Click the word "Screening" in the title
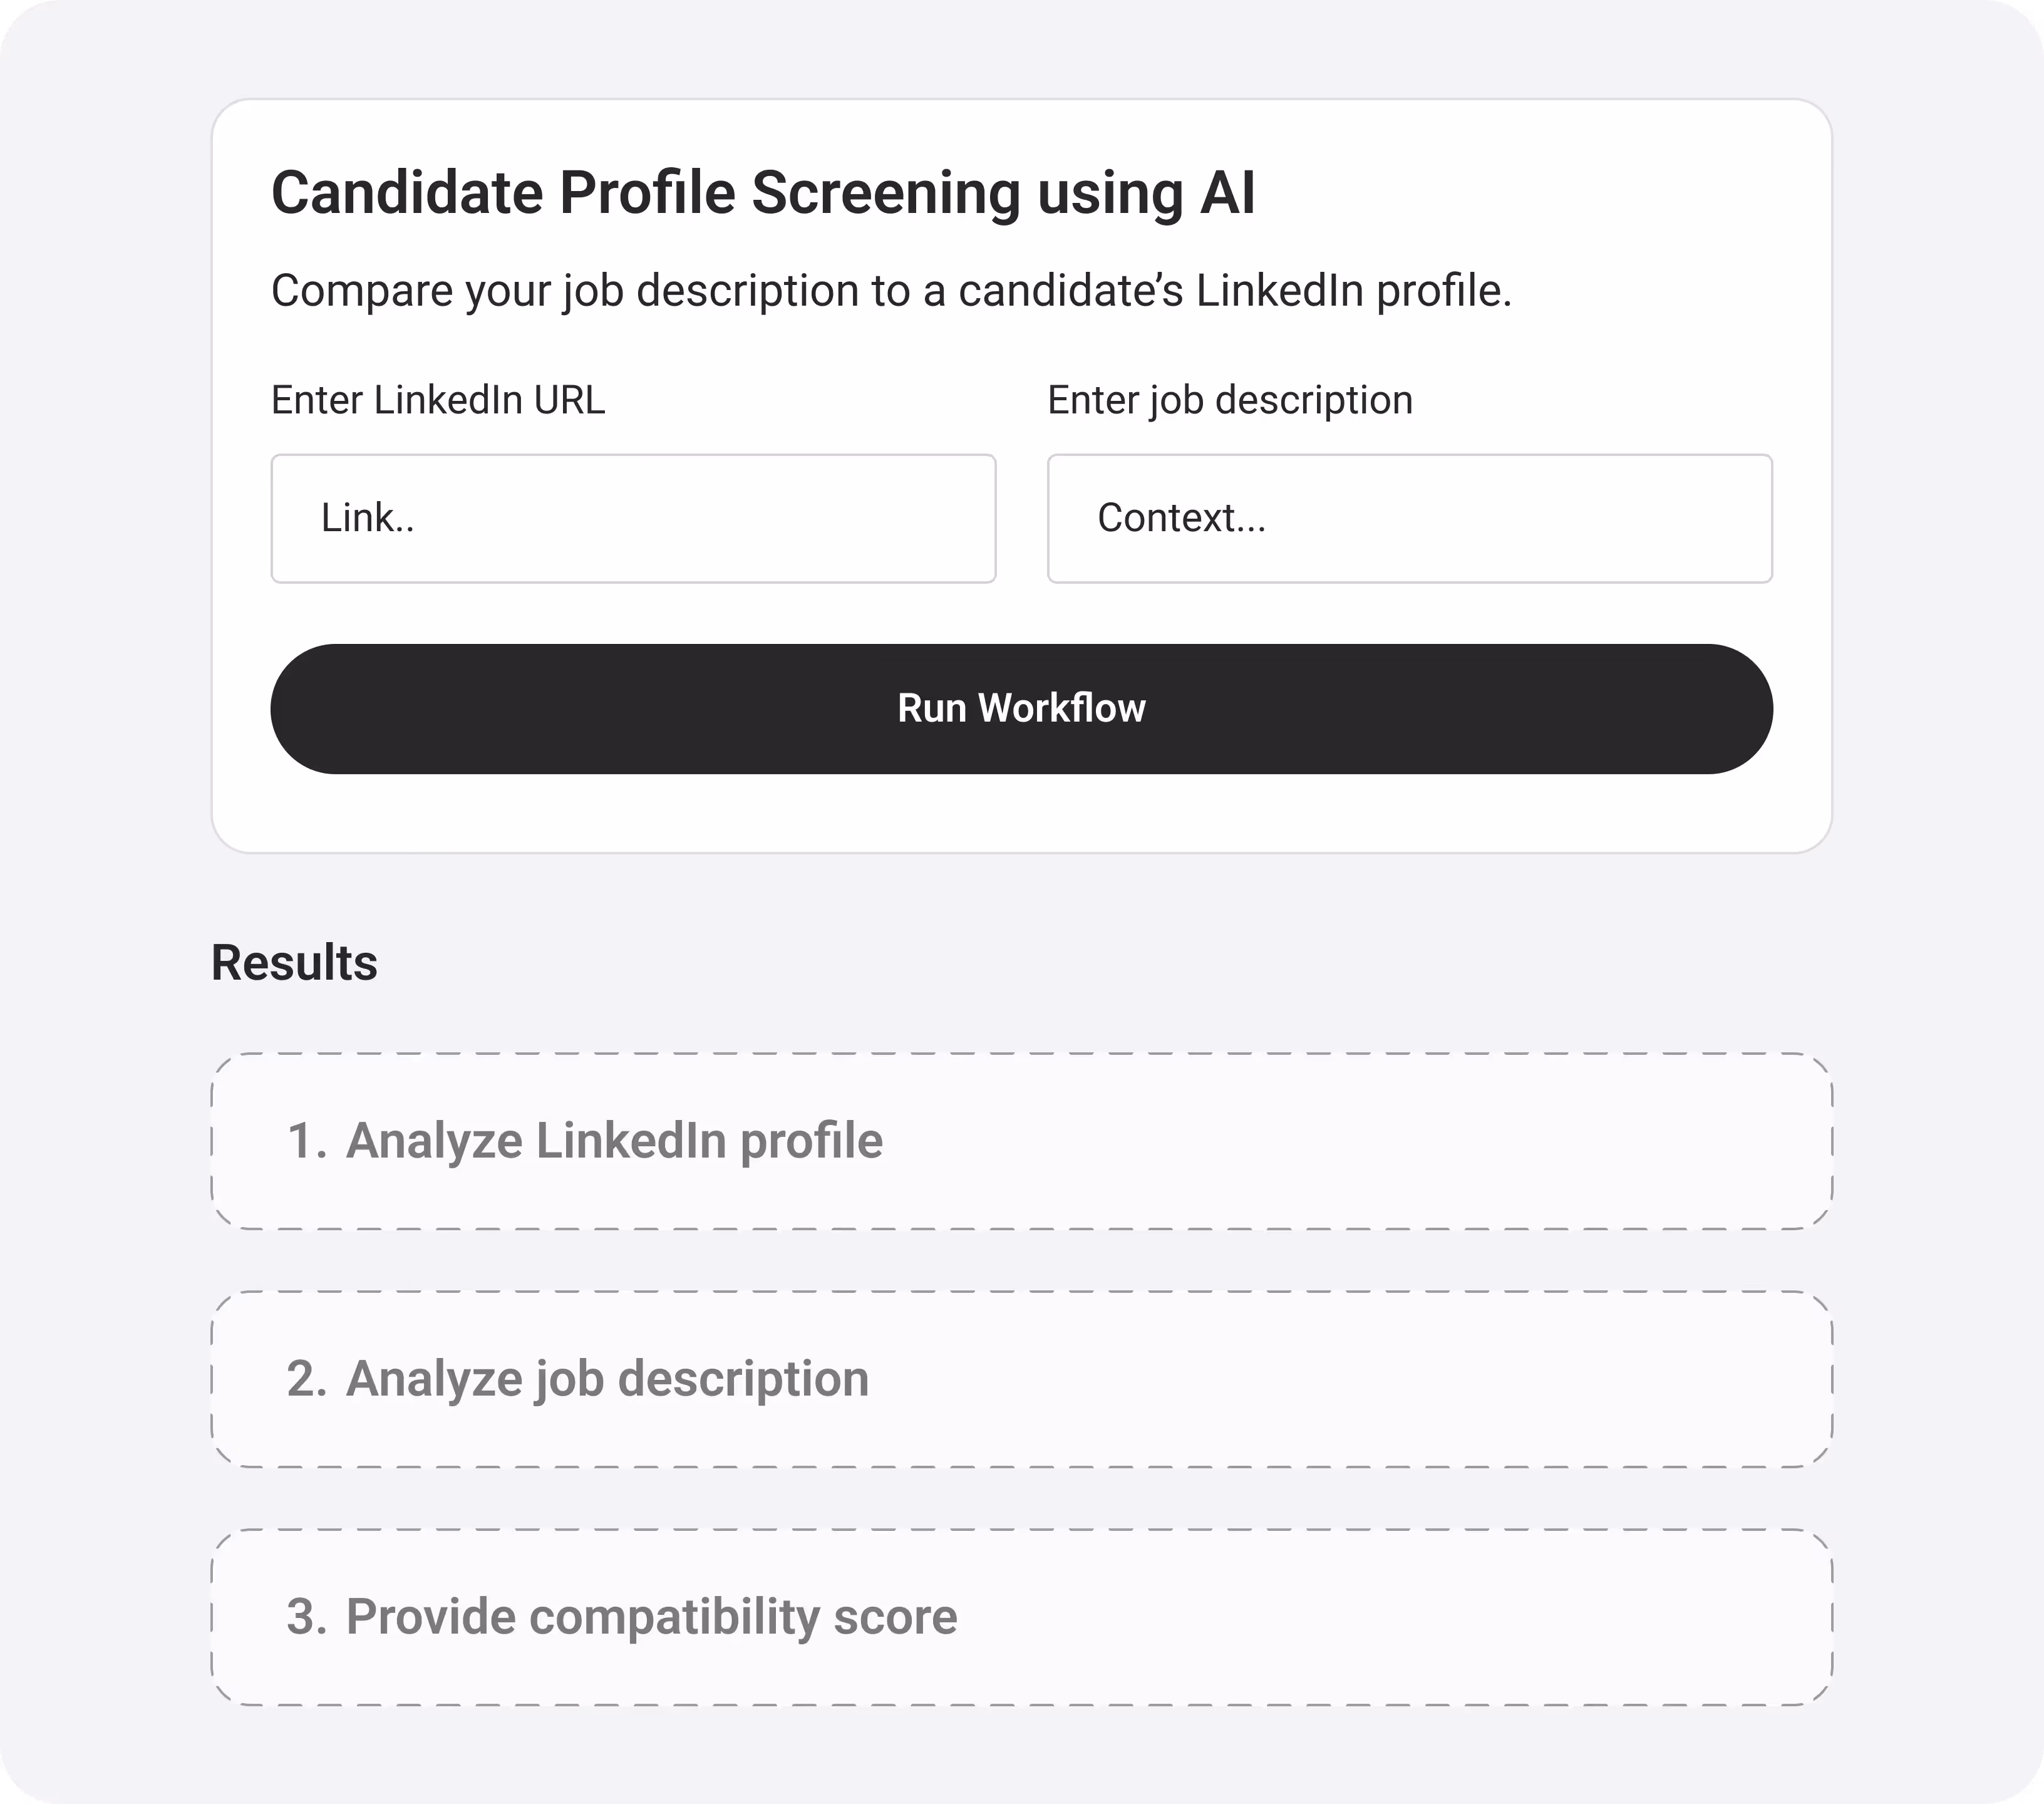2044x1804 pixels. coord(885,192)
